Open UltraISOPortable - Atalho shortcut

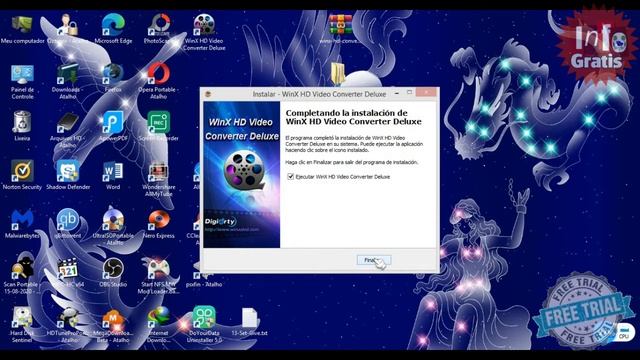(113, 227)
